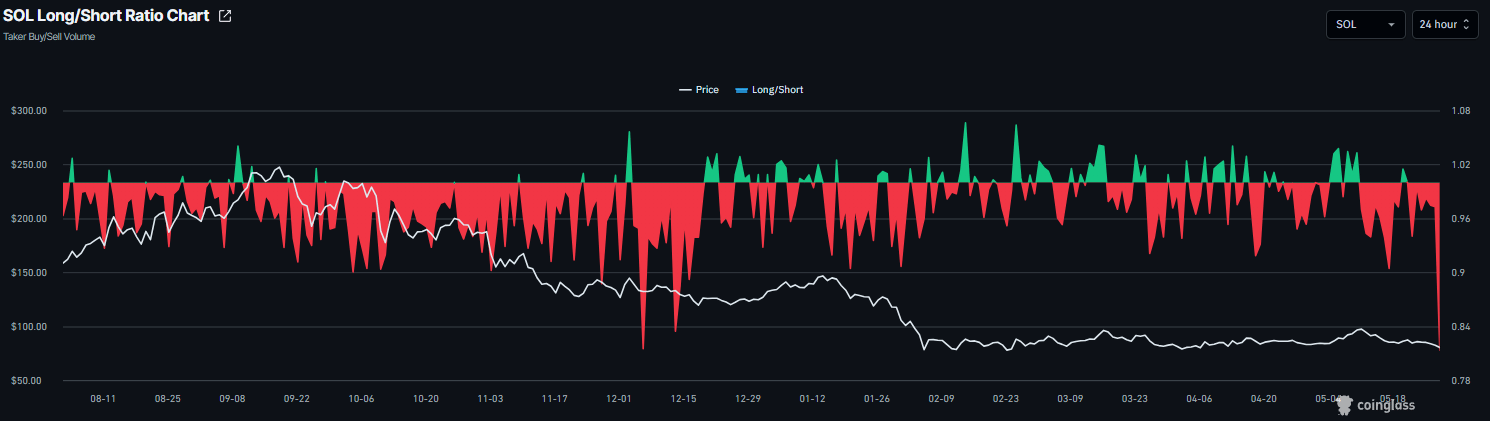Click the SOL Long/Short Ratio Chart title
The width and height of the screenshot is (1490, 421).
click(106, 16)
